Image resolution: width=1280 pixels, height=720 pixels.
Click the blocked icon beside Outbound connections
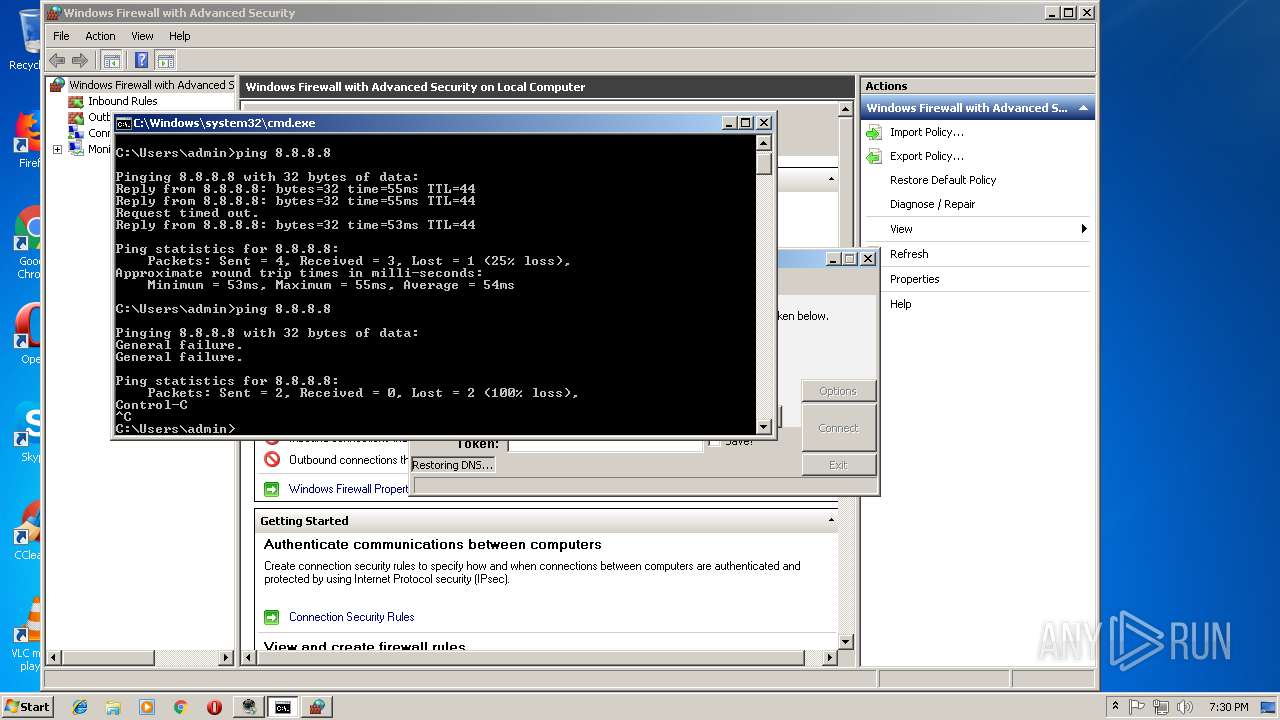tap(271, 460)
